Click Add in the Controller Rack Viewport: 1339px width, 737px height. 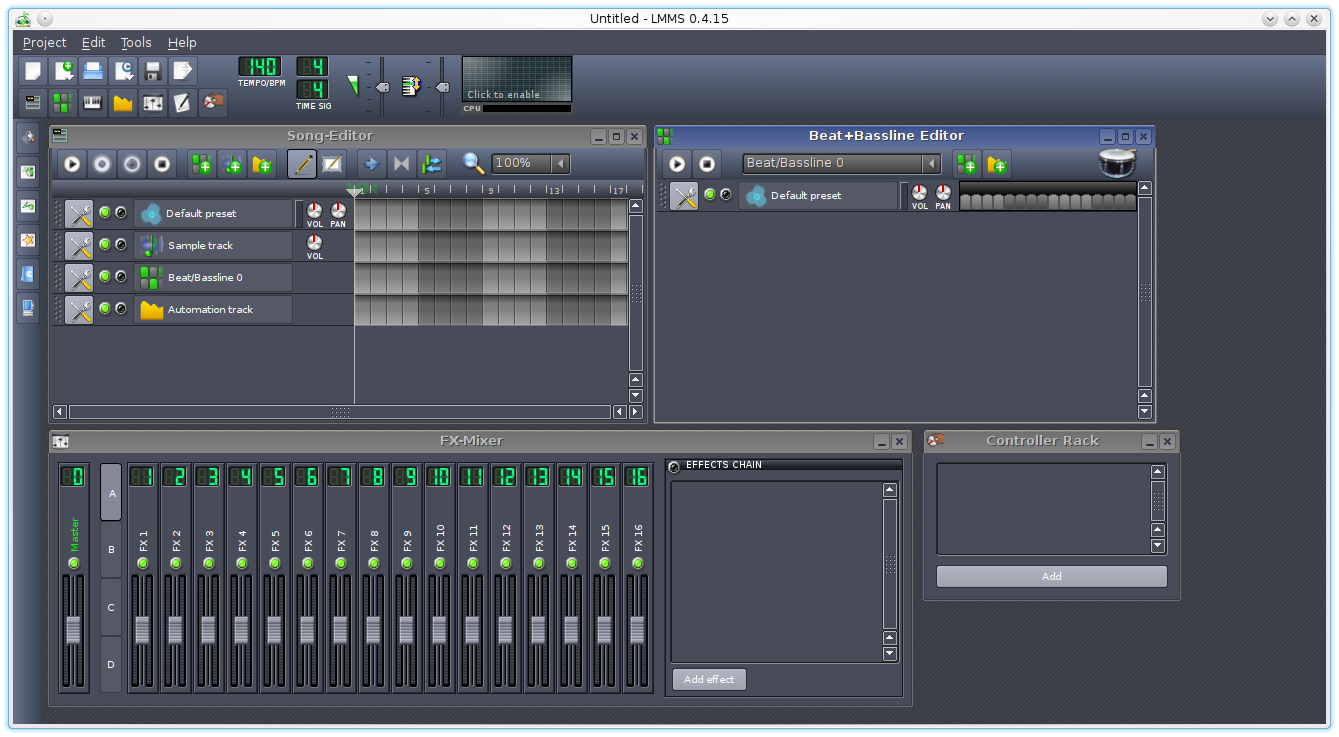(1051, 577)
